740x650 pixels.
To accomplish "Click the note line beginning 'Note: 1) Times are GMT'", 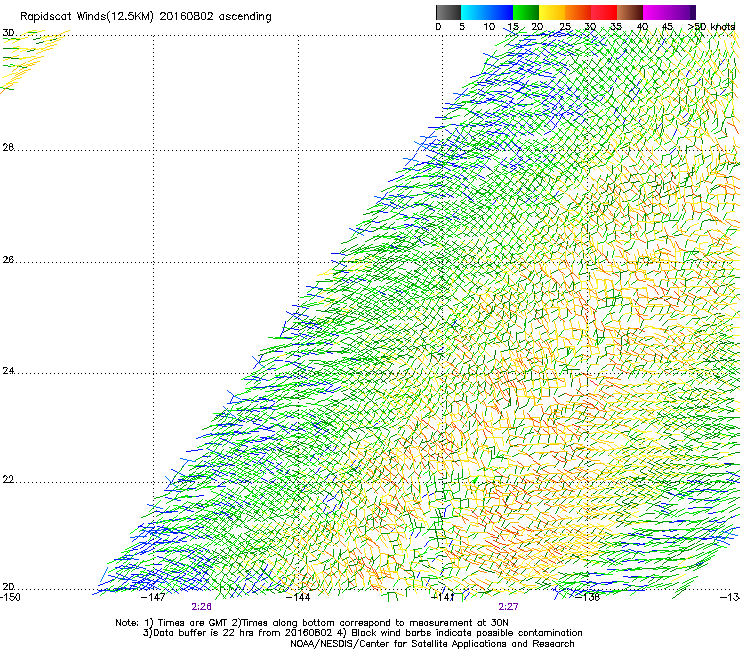I will pos(312,623).
